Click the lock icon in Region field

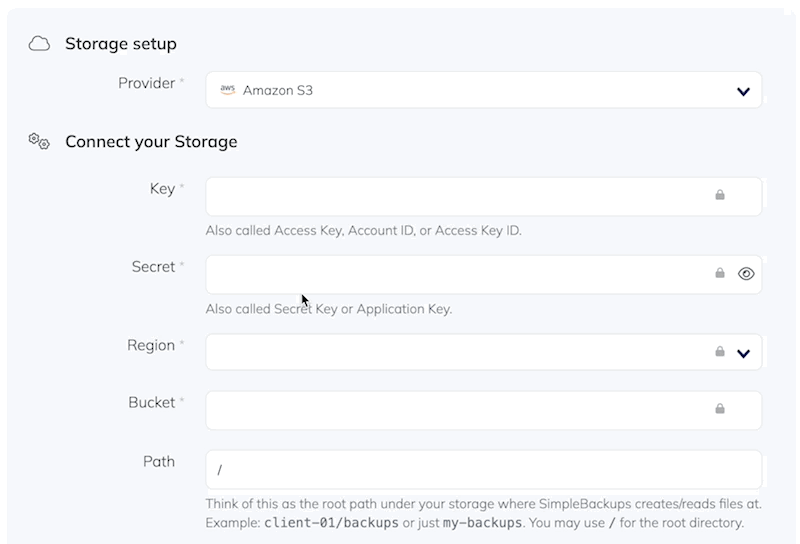(x=720, y=351)
